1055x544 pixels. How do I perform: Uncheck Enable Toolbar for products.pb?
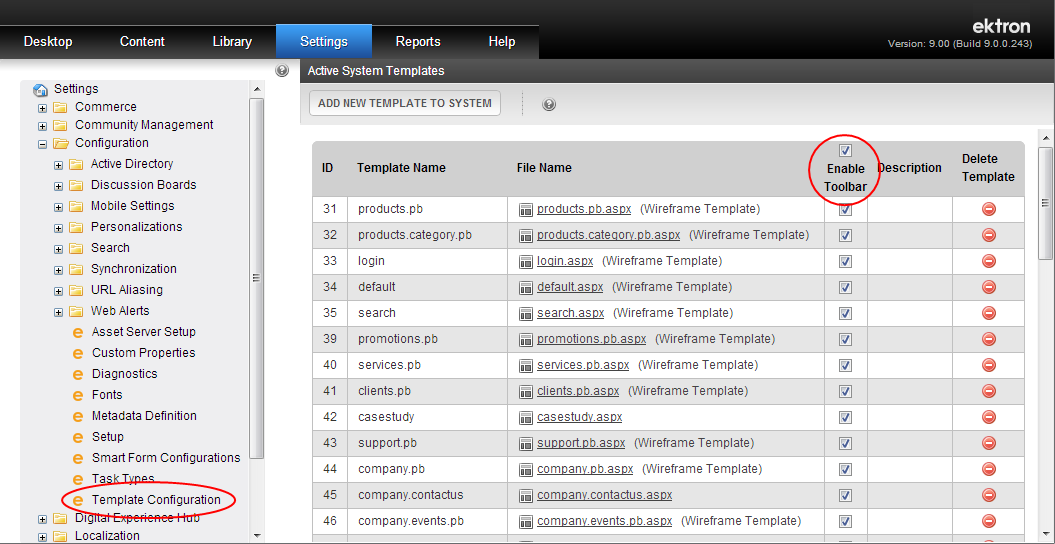(846, 210)
